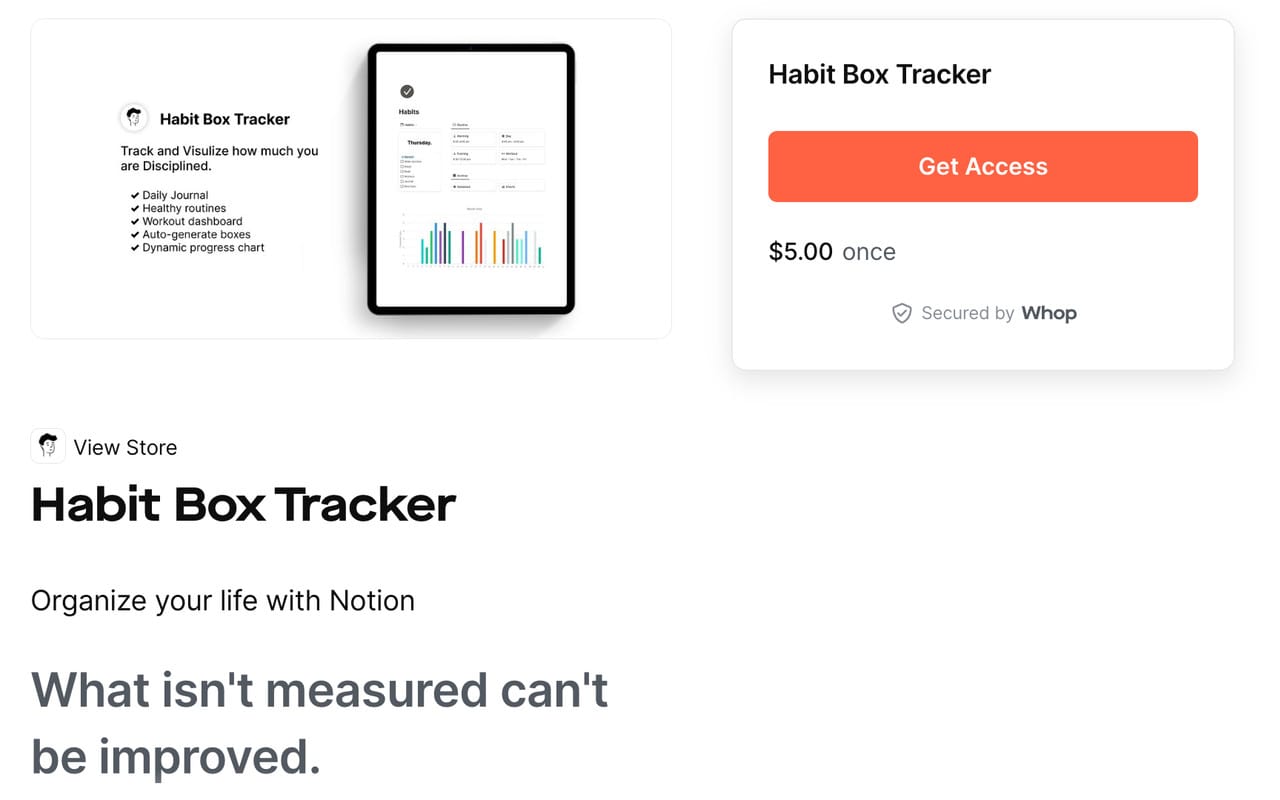Expand the Habits view selector in the preview
Screen dimensions: 1280x800
(408, 125)
